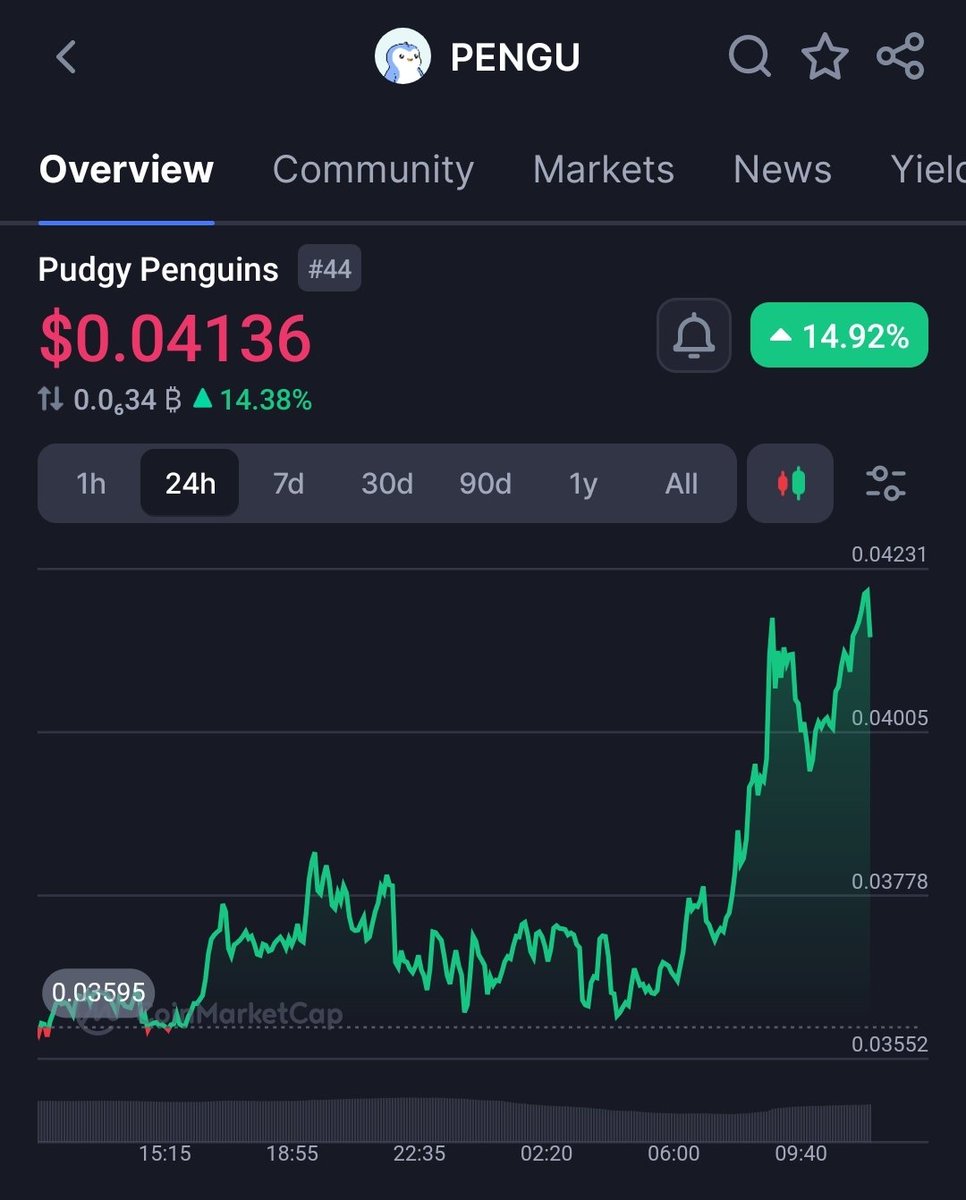Select the 1h chart range
The image size is (966, 1200).
coord(91,484)
